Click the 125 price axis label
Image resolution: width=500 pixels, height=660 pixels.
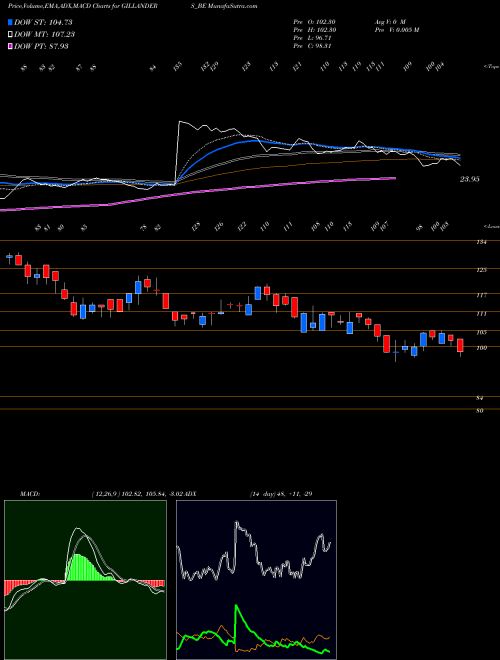tap(482, 270)
